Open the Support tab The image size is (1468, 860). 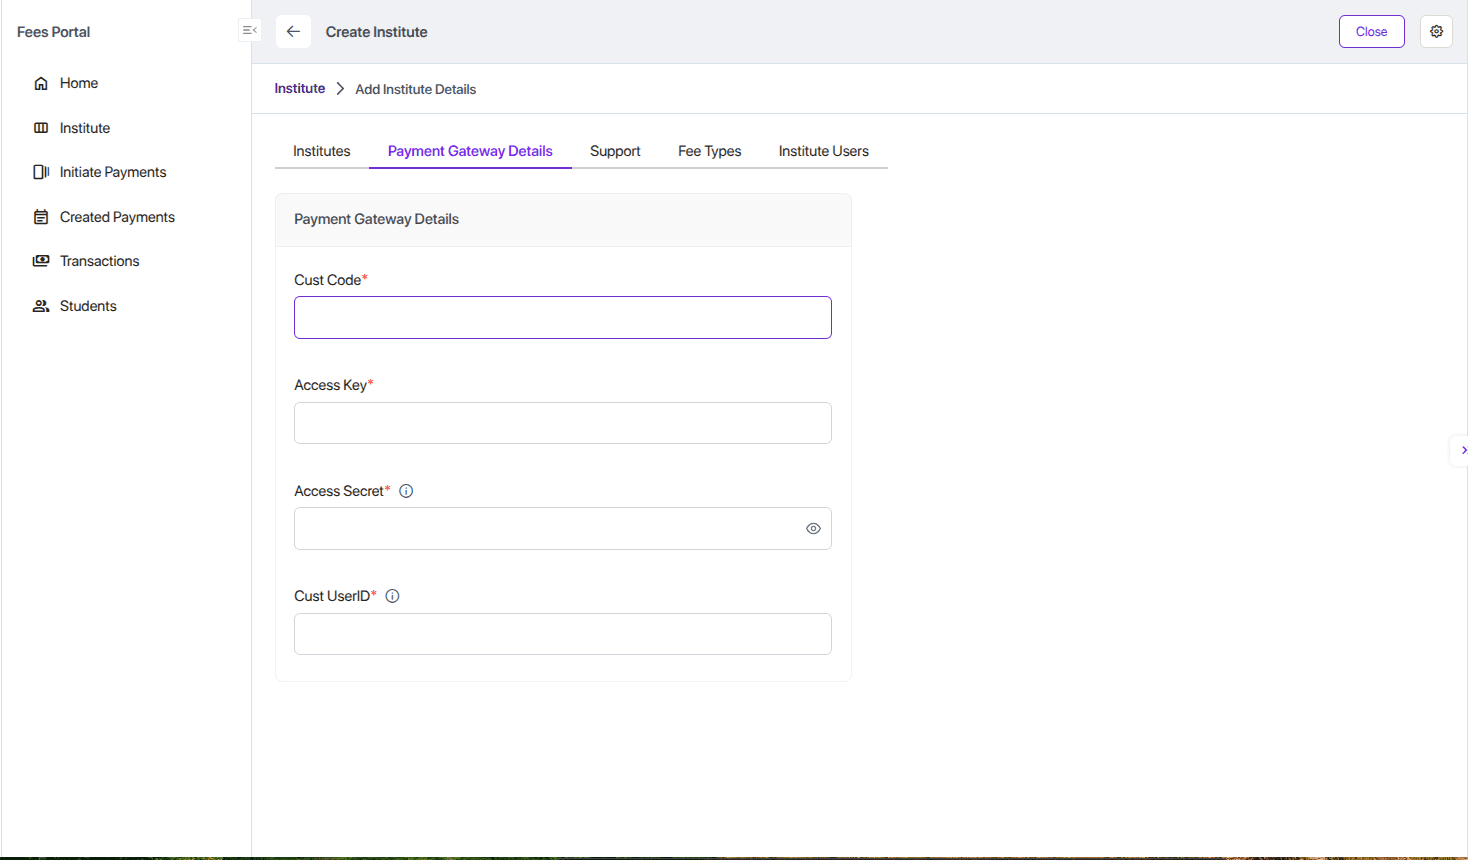pyautogui.click(x=615, y=151)
